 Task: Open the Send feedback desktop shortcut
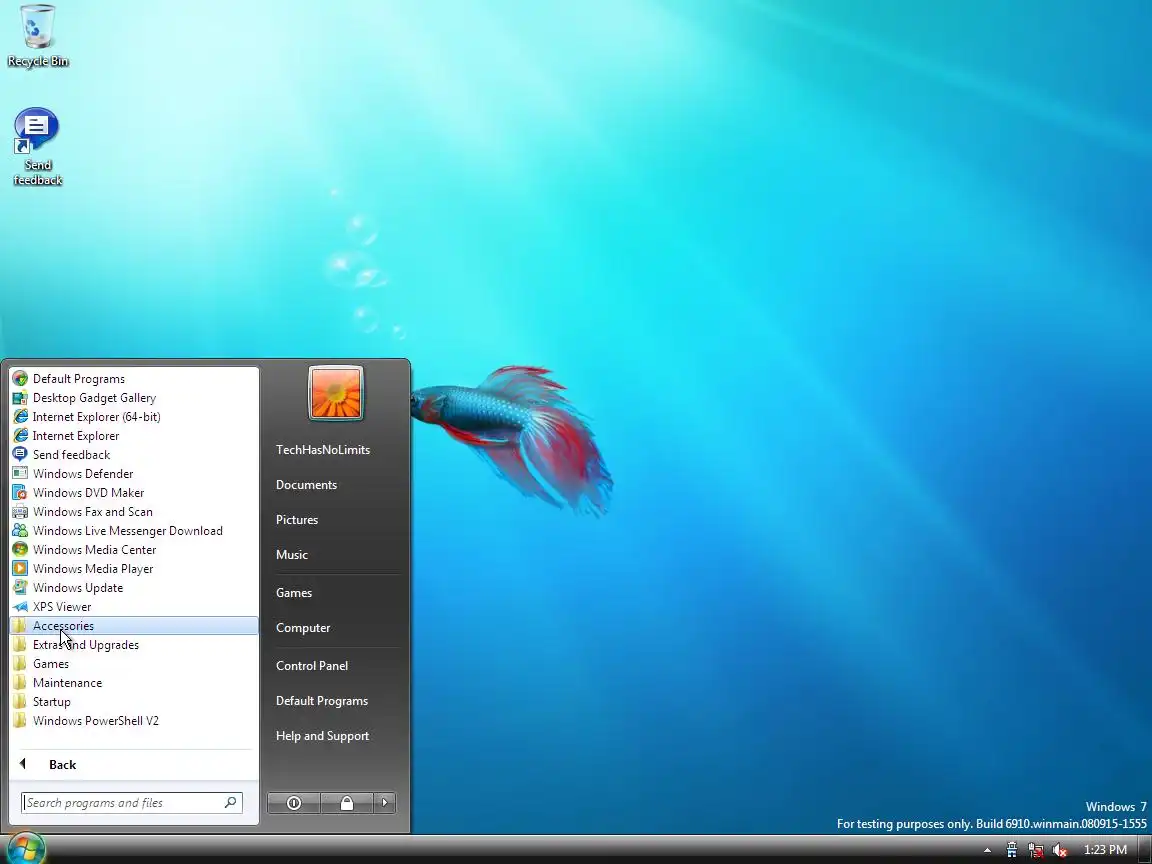(37, 146)
